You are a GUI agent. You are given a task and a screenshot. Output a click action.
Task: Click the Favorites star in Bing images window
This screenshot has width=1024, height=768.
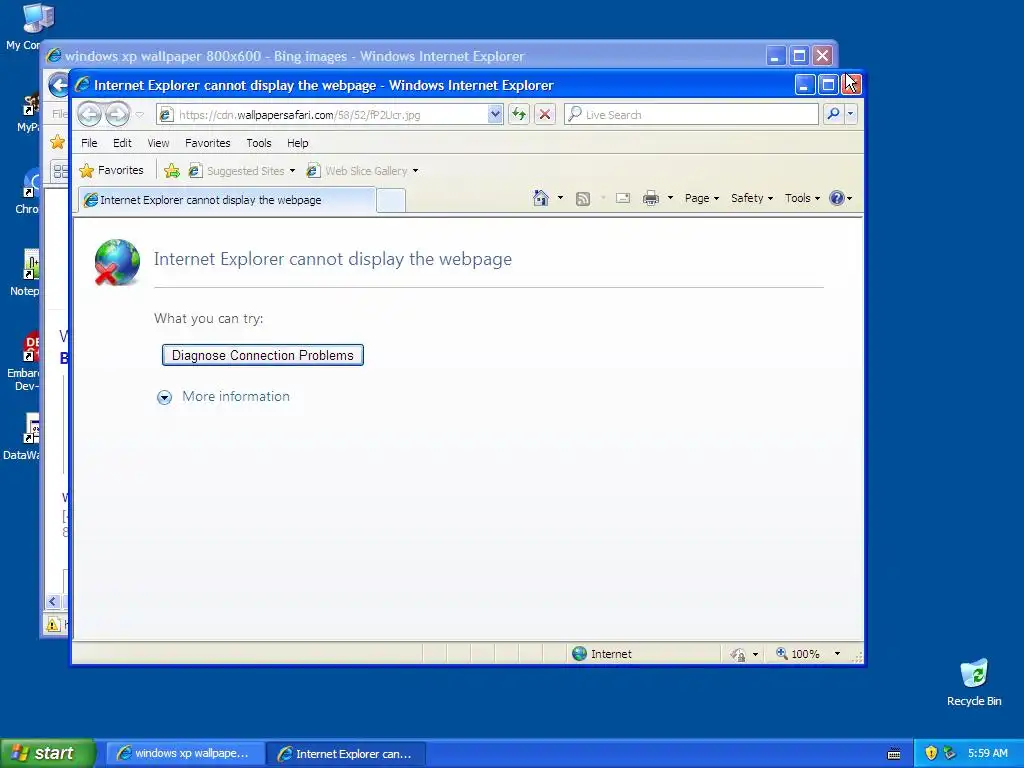point(57,142)
